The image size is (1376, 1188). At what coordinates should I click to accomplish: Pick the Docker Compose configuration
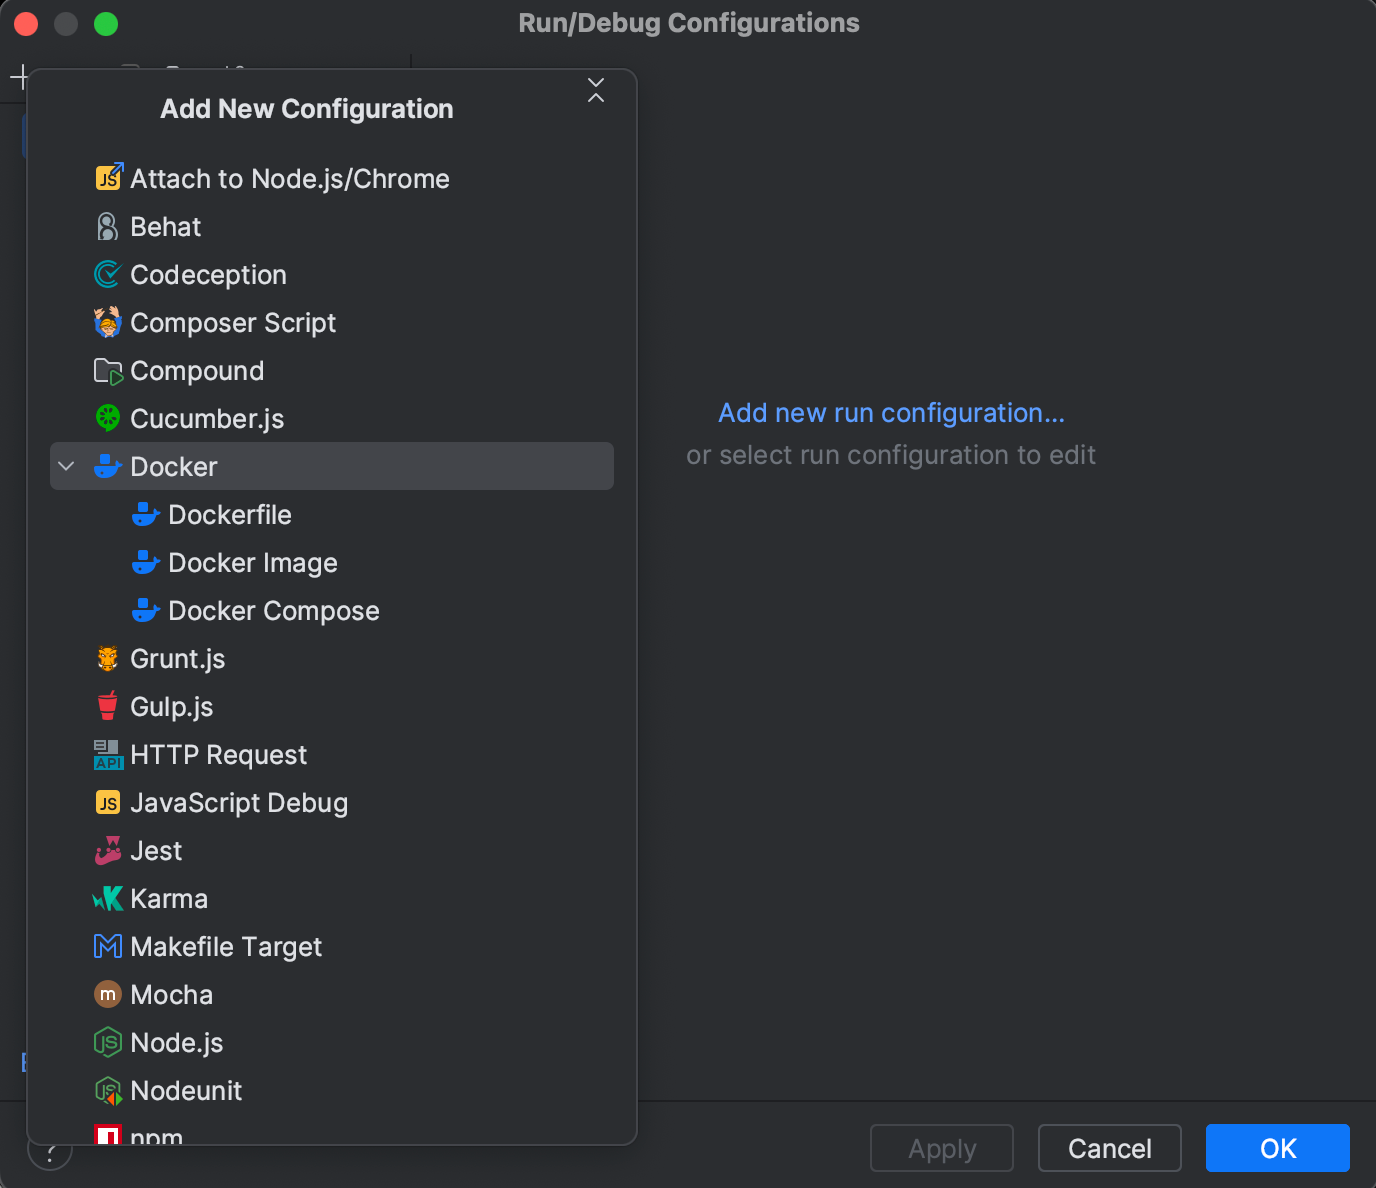point(273,610)
